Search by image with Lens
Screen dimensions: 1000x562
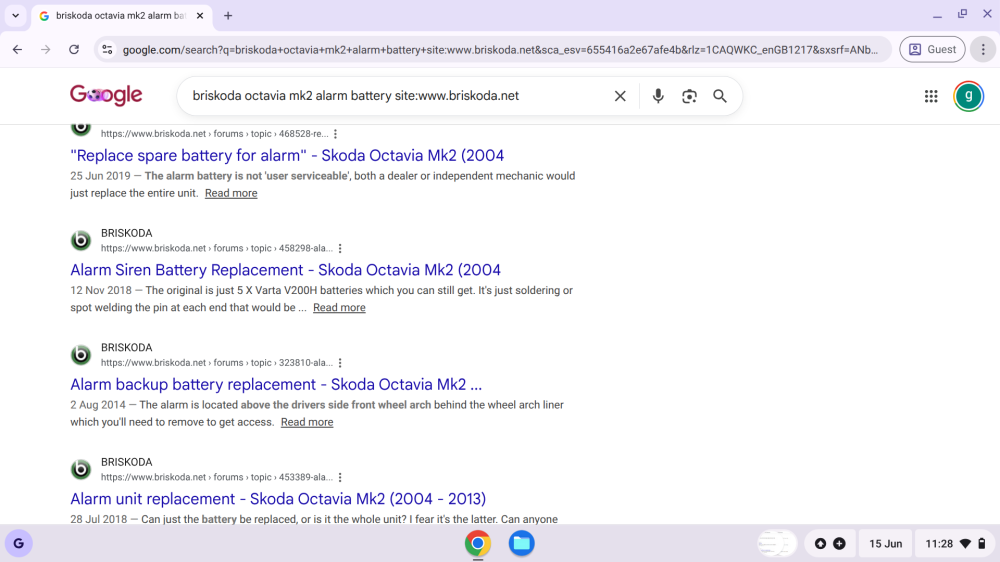pyautogui.click(x=689, y=96)
